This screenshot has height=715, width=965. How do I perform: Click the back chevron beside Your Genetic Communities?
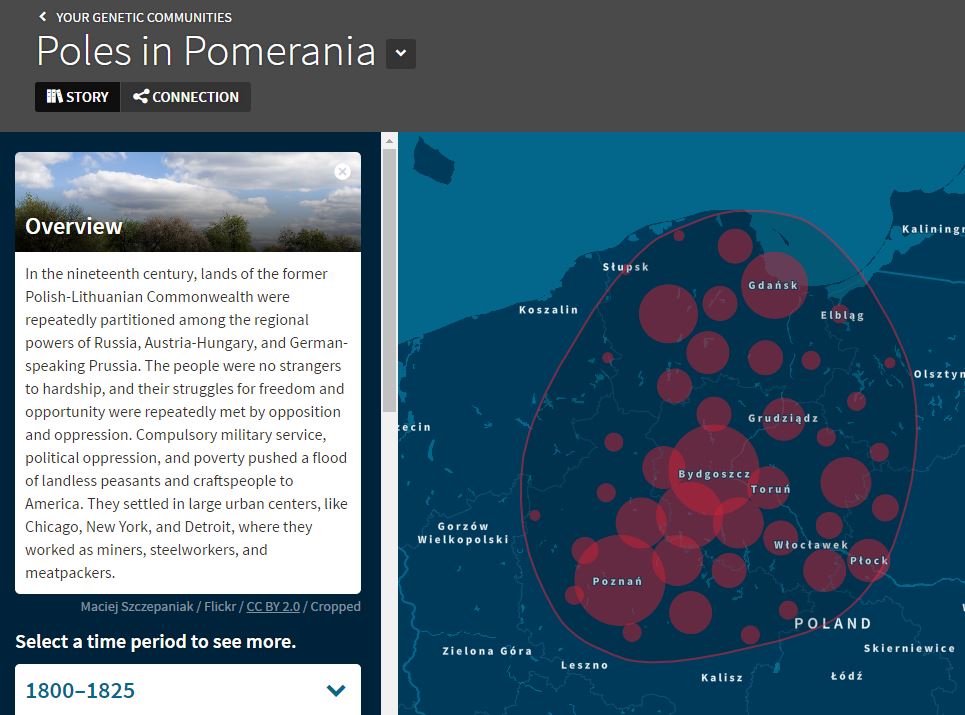pos(43,17)
